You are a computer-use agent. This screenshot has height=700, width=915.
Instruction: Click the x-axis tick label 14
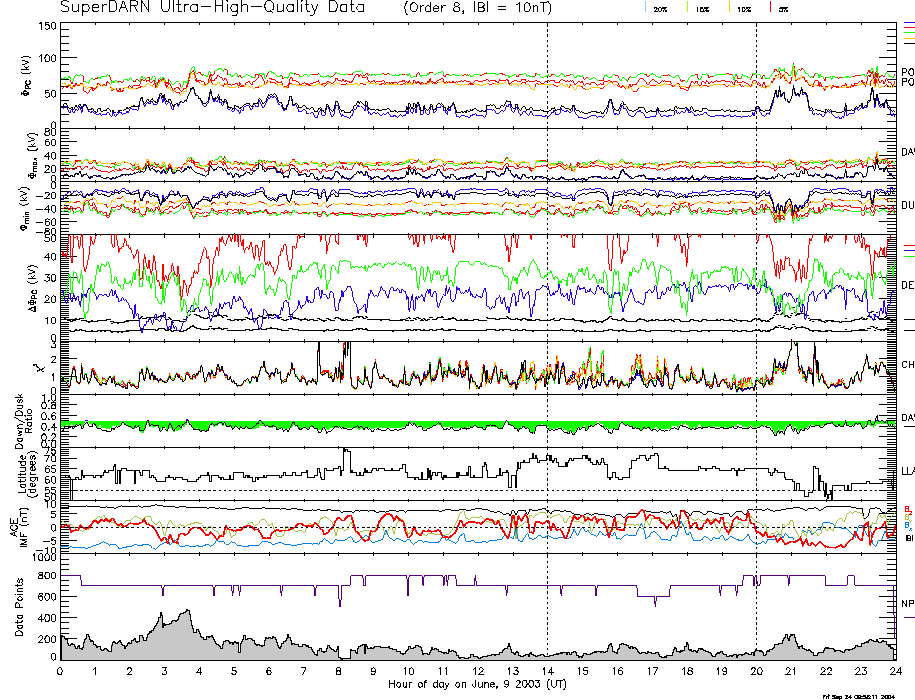pos(547,671)
